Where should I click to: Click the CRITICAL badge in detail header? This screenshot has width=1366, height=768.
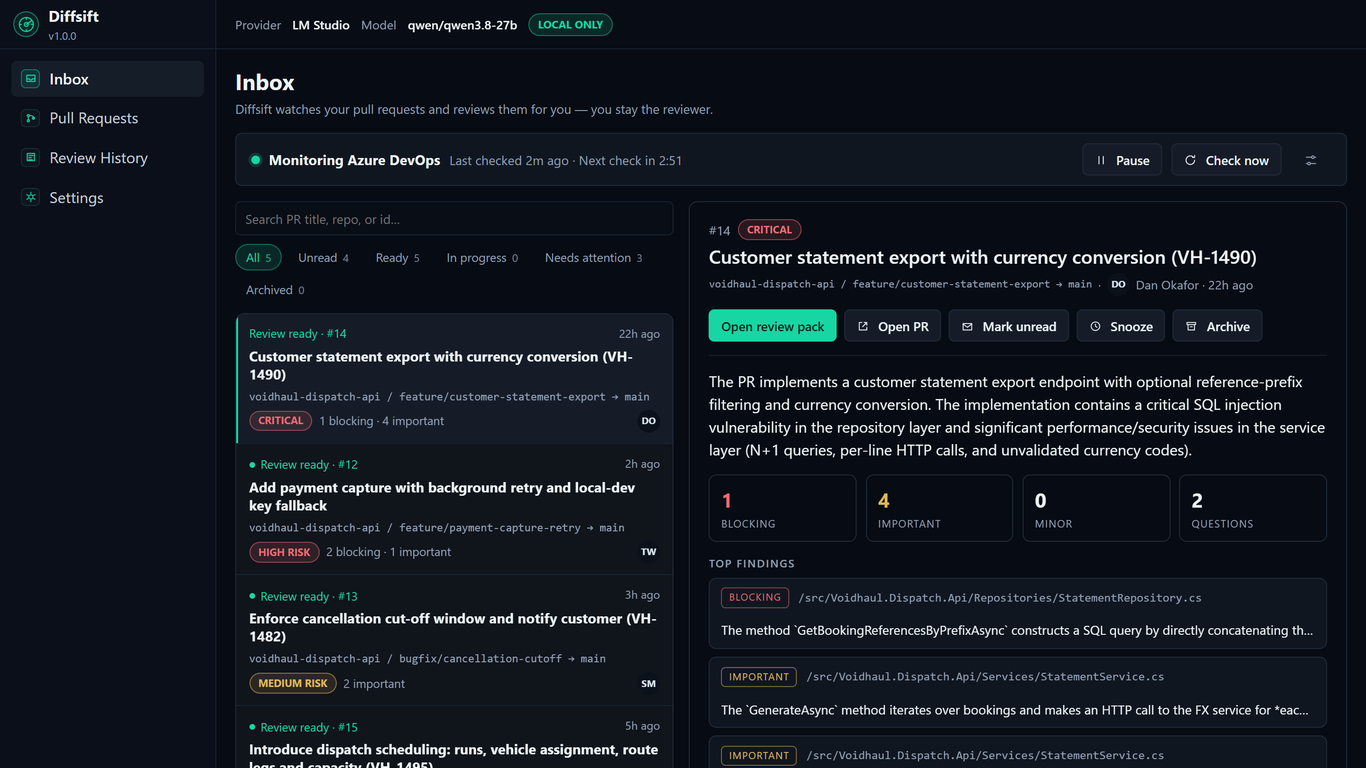769,230
